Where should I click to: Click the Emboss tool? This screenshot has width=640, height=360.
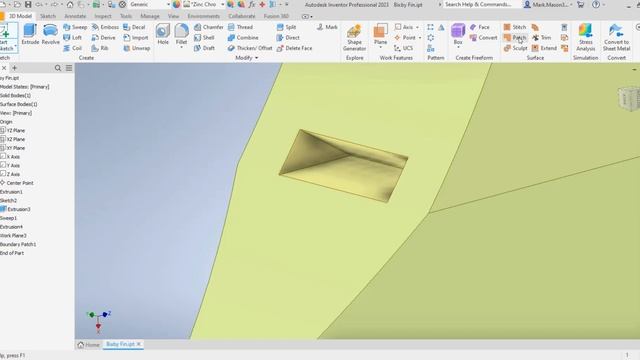105,27
